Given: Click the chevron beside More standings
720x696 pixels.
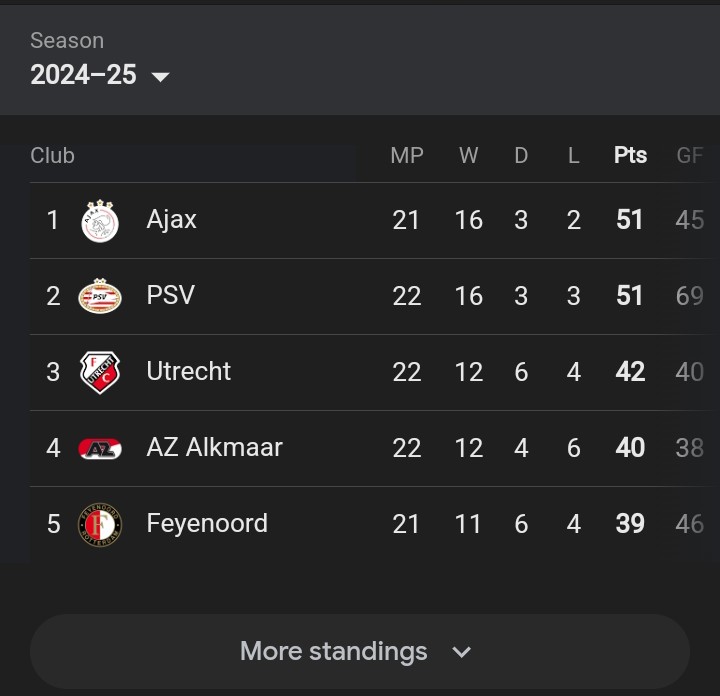Looking at the screenshot, I should tap(461, 652).
